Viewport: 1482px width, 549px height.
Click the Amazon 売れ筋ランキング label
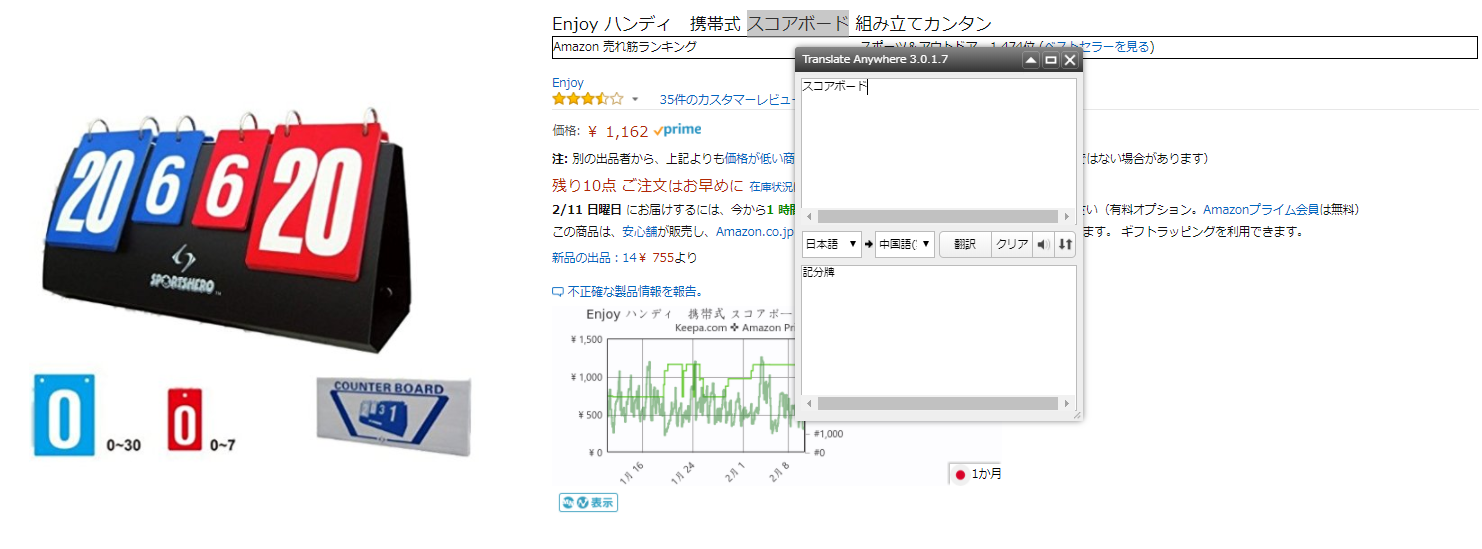(626, 47)
